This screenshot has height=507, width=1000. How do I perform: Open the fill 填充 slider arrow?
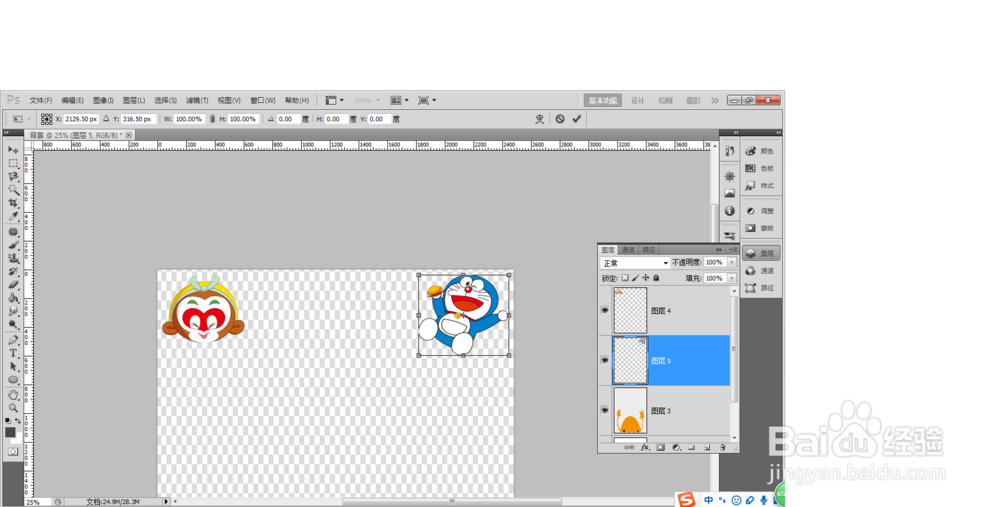pyautogui.click(x=732, y=278)
